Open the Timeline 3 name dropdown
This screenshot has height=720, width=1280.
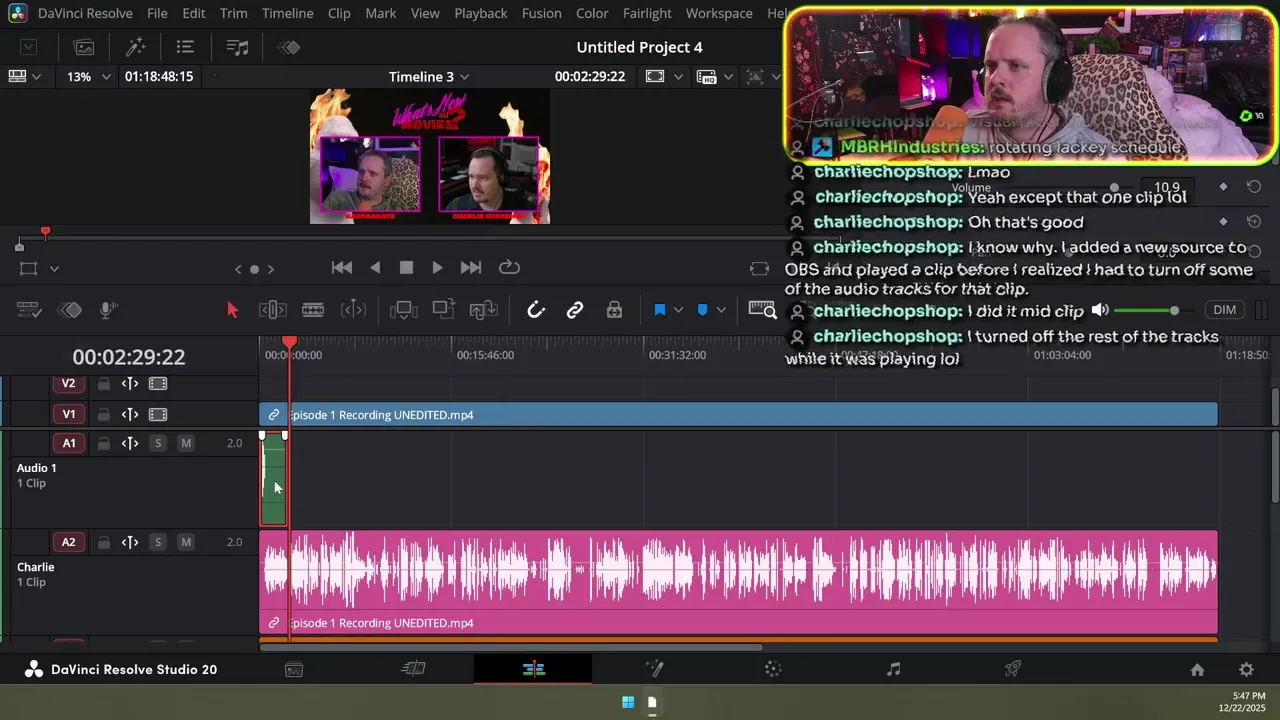[x=430, y=76]
